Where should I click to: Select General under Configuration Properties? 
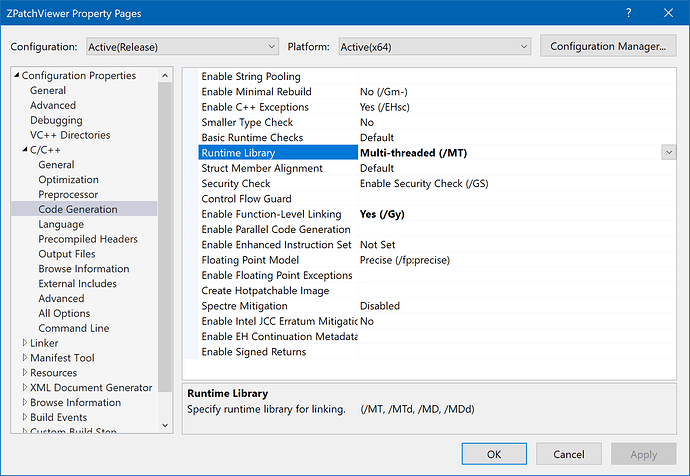tap(48, 90)
